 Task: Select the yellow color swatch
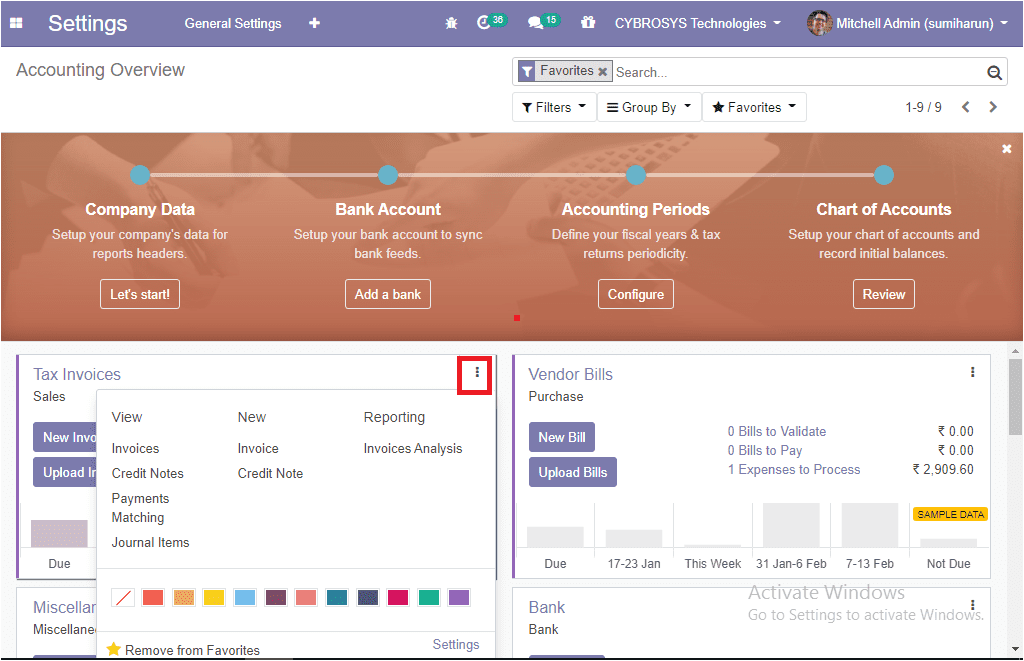[214, 597]
